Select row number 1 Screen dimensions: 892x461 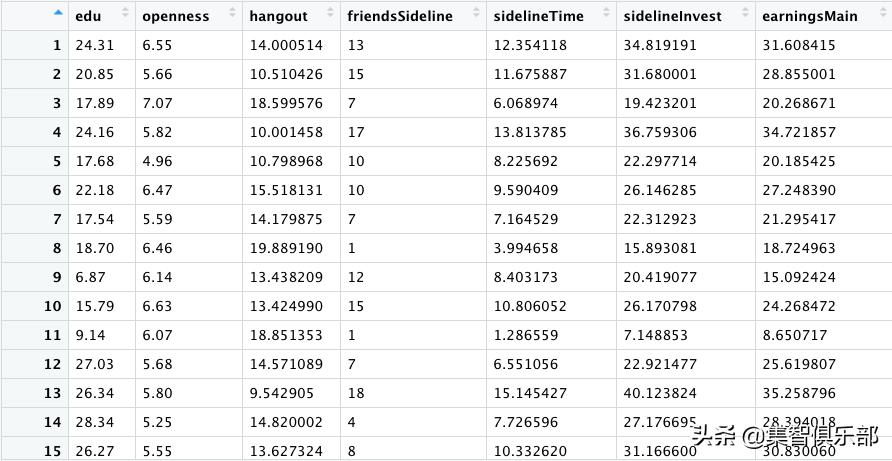(56, 46)
